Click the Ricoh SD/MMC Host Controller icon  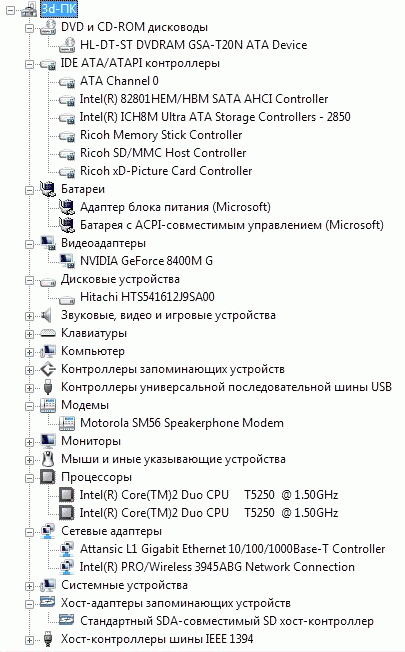pyautogui.click(x=67, y=154)
